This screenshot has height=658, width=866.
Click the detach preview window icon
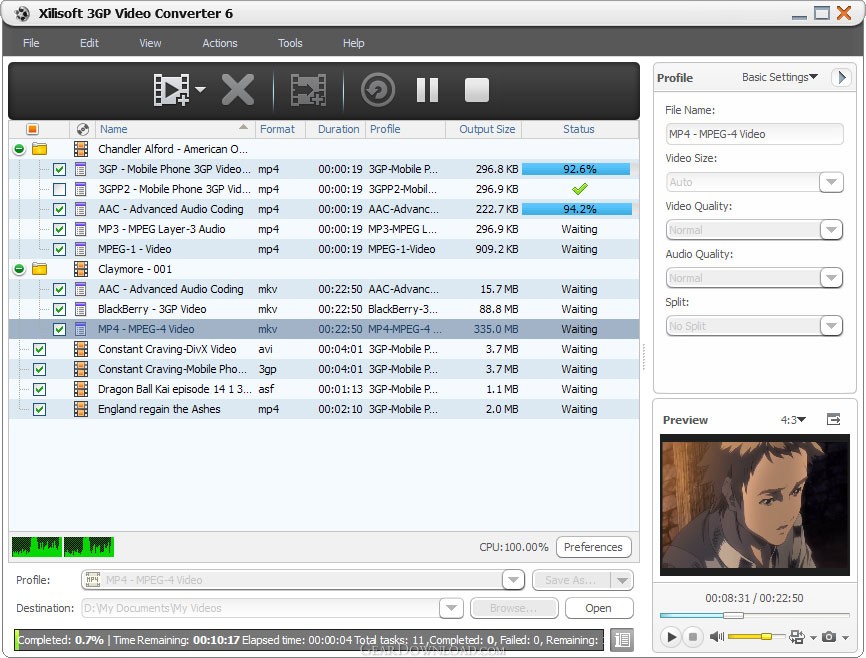point(833,420)
